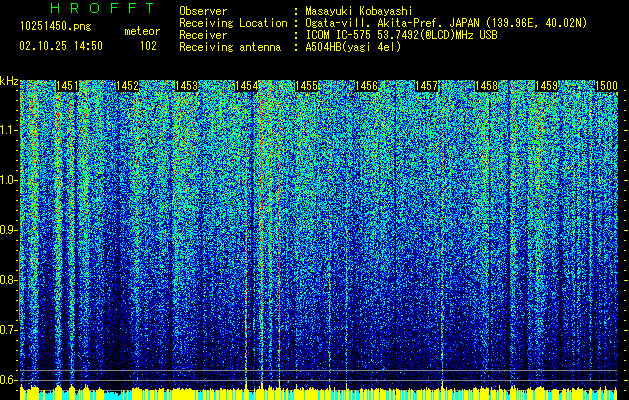
Task: Click the 1.0 frequency axis label
Action: [x=8, y=180]
